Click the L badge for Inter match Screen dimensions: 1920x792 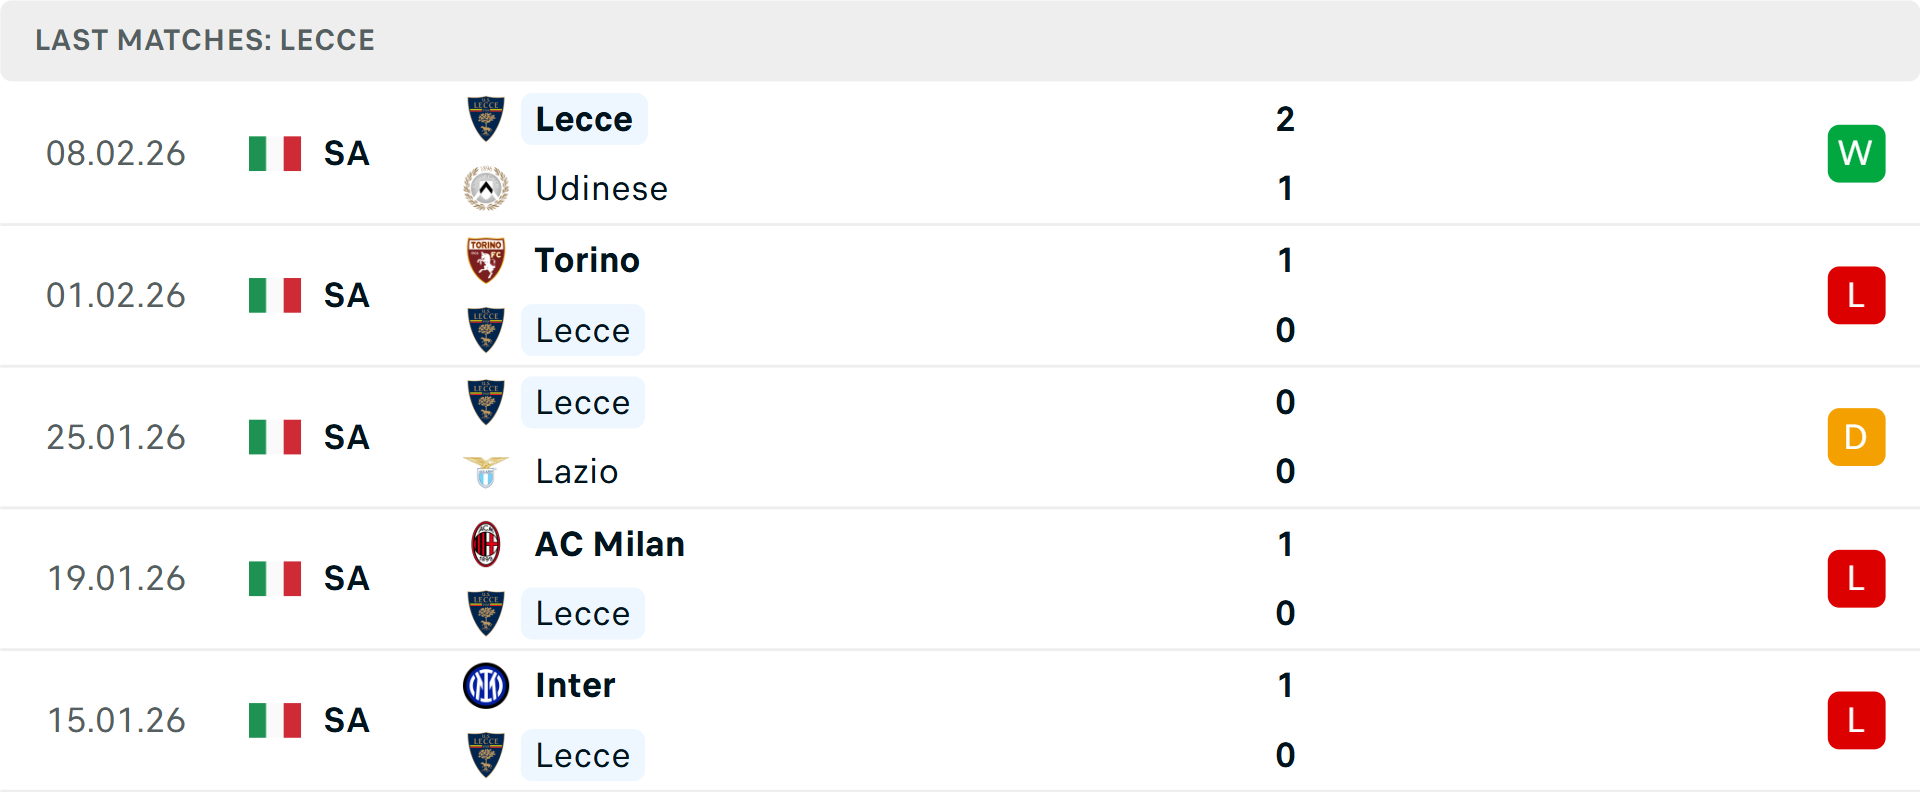tap(1856, 721)
